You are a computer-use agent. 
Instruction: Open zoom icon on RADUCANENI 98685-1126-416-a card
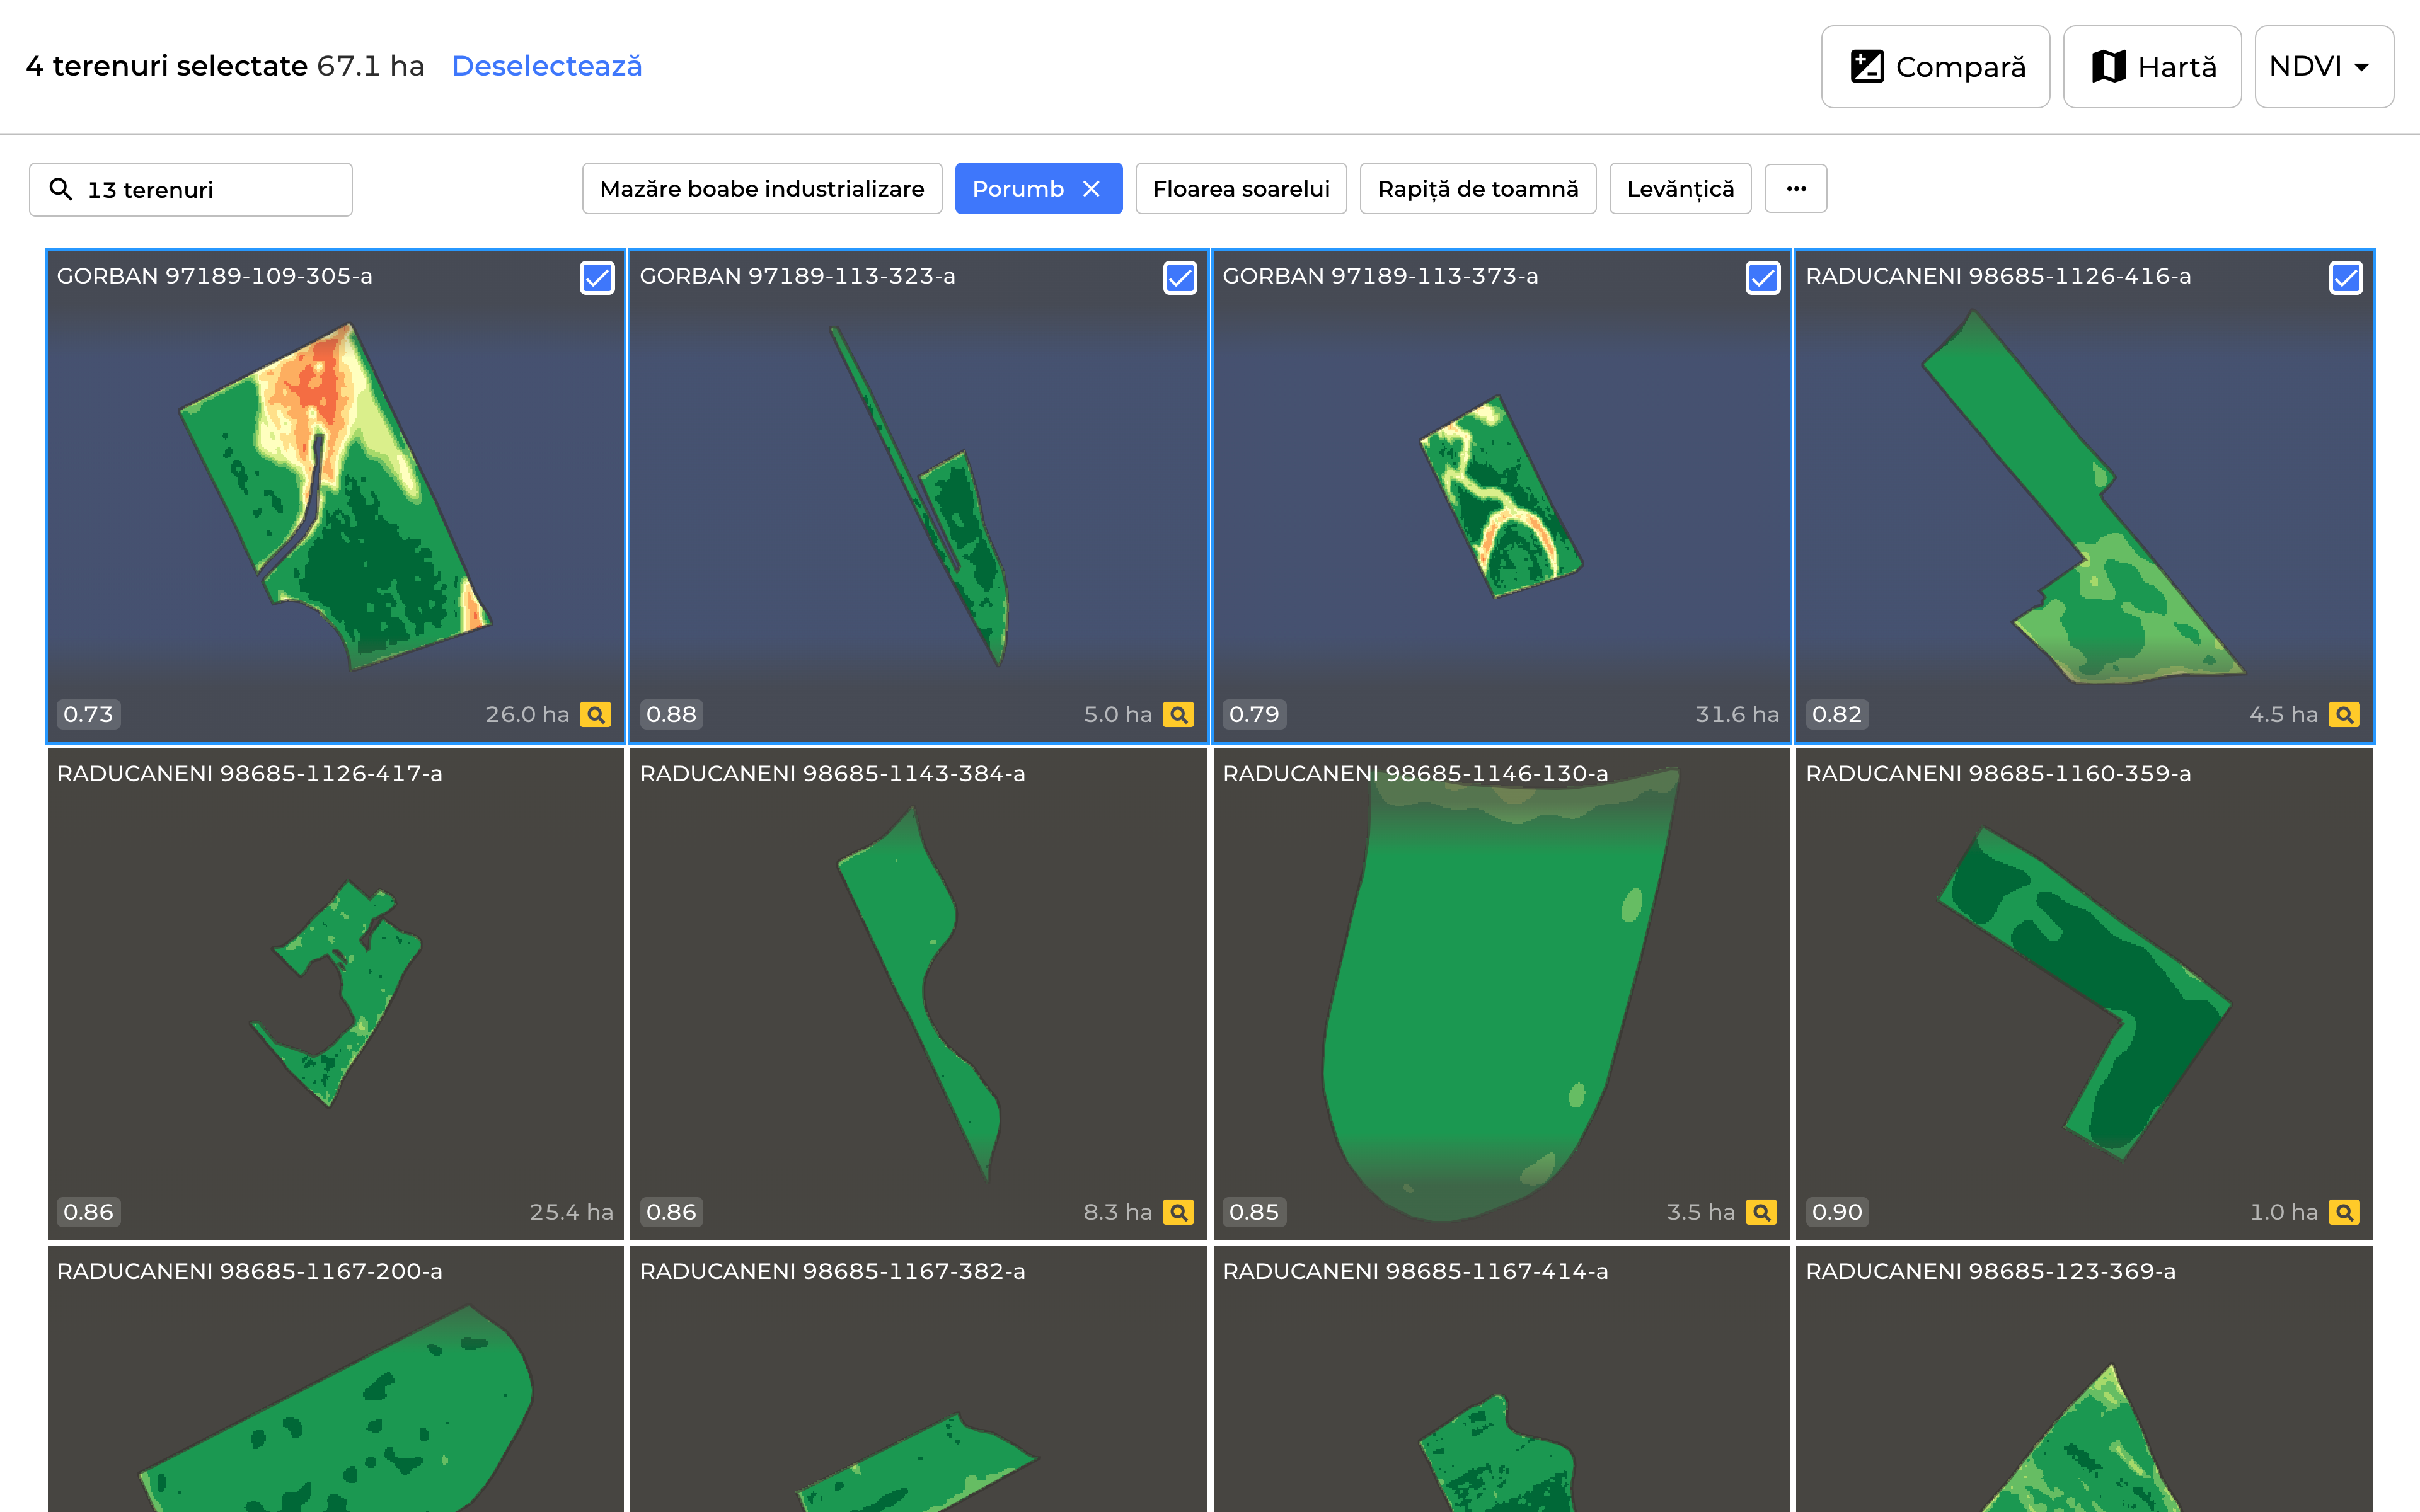[x=2343, y=714]
